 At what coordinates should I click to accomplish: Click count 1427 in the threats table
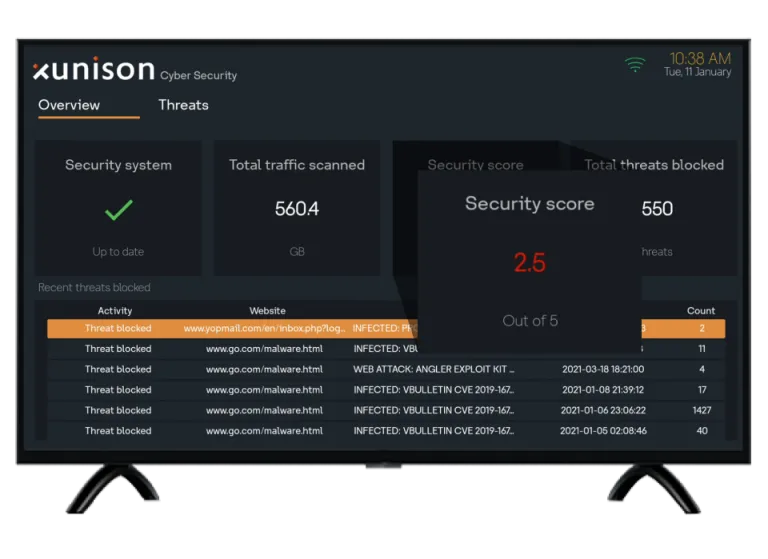tap(702, 411)
